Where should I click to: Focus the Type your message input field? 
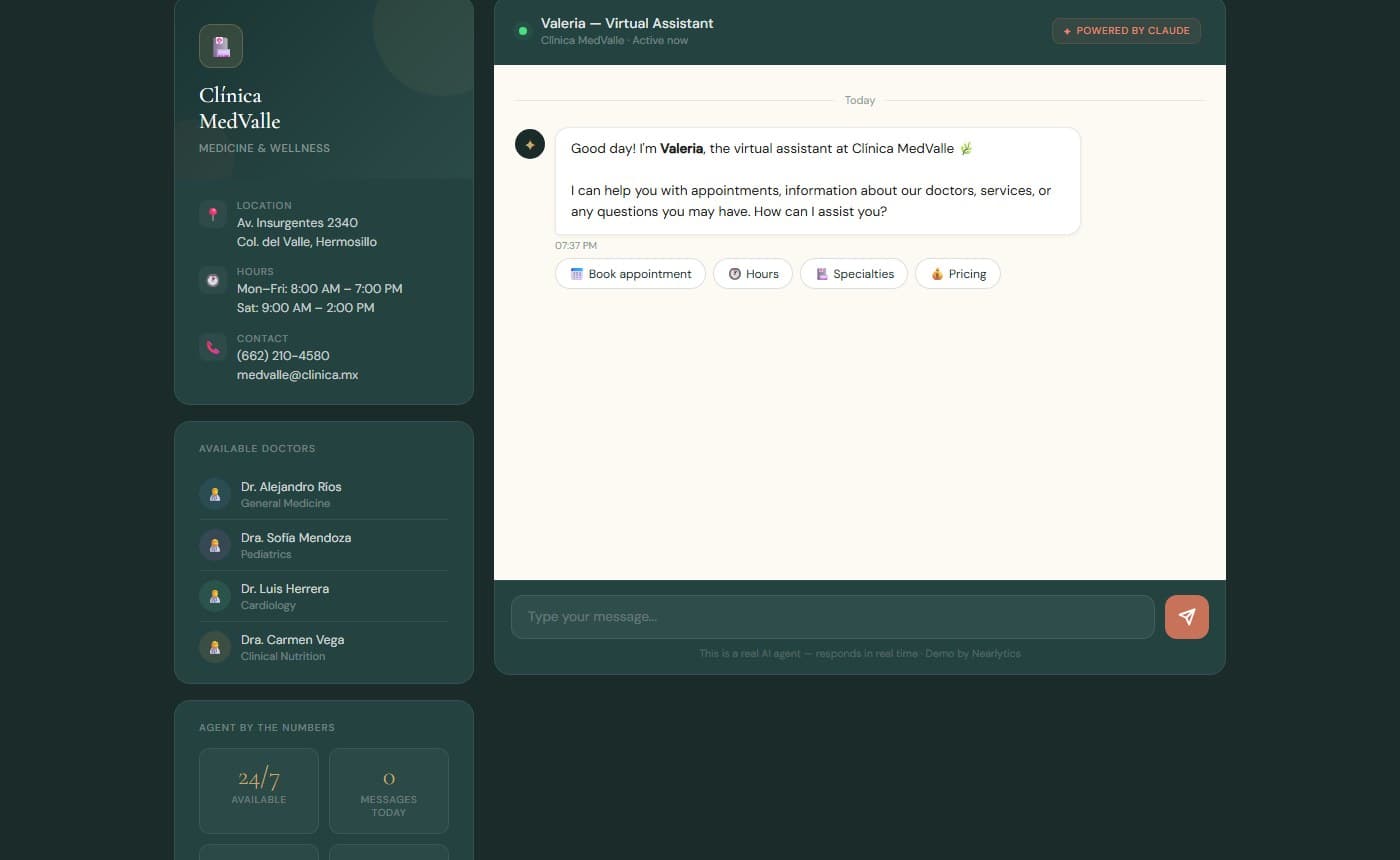pos(833,617)
